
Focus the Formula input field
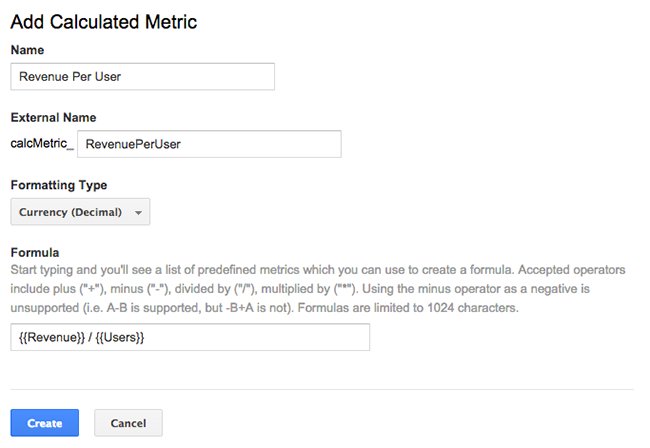(x=190, y=337)
